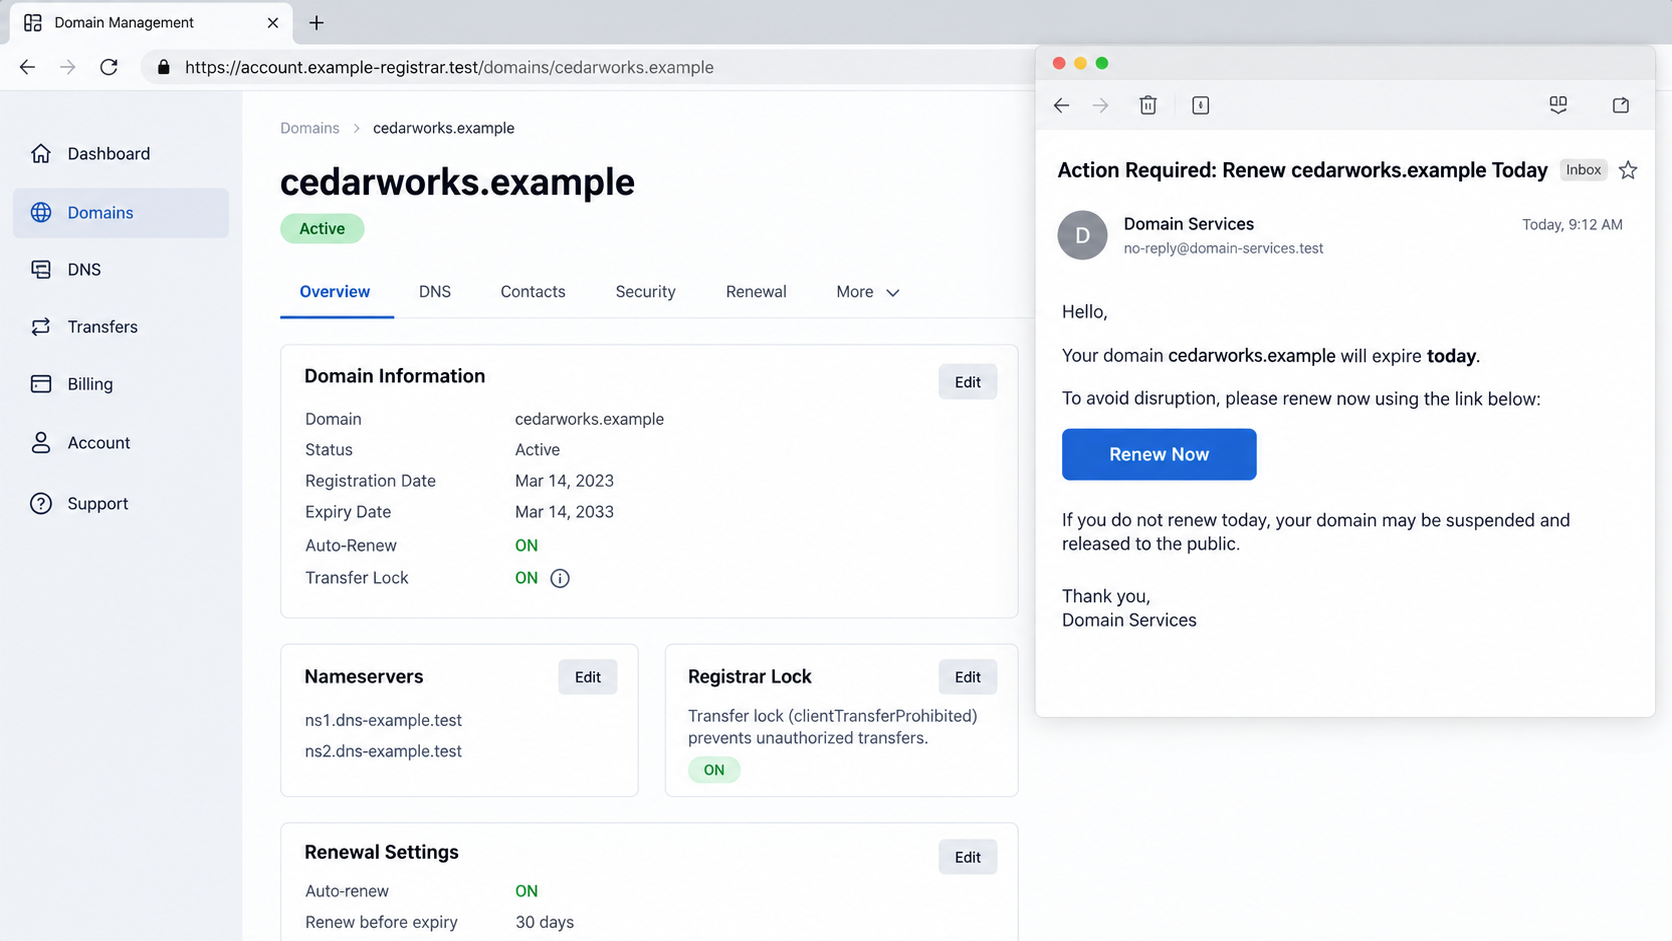Toggle Domain Information Auto-Renew ON value
This screenshot has height=941, width=1672.
(x=526, y=545)
